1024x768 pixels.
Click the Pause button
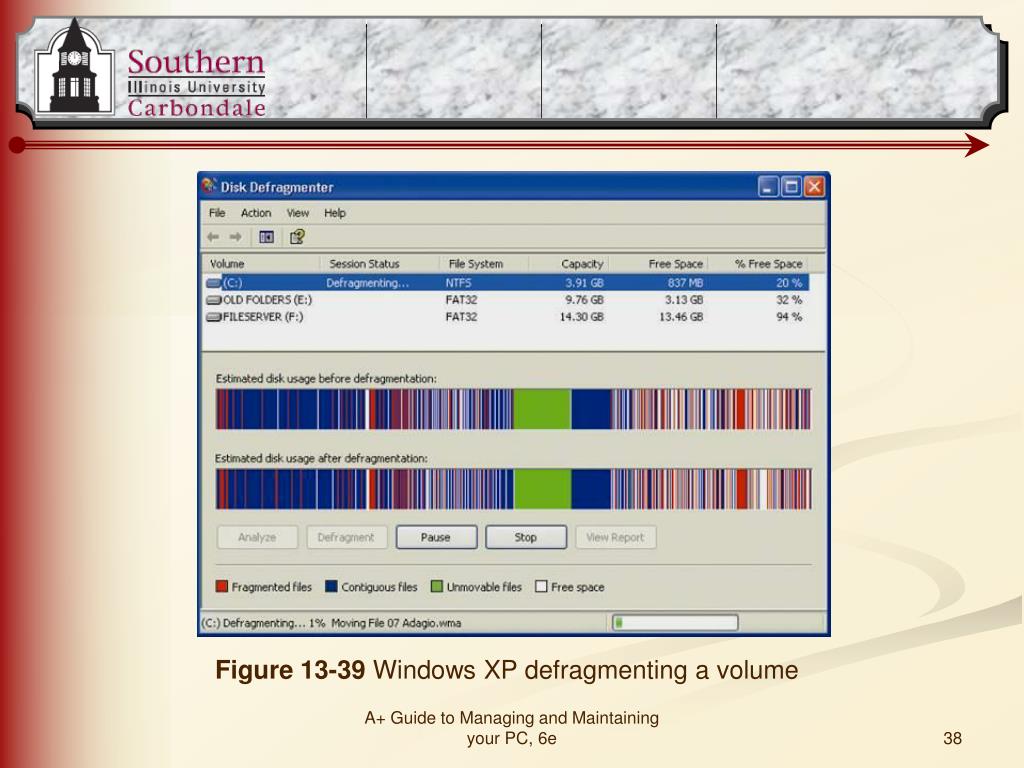[436, 537]
